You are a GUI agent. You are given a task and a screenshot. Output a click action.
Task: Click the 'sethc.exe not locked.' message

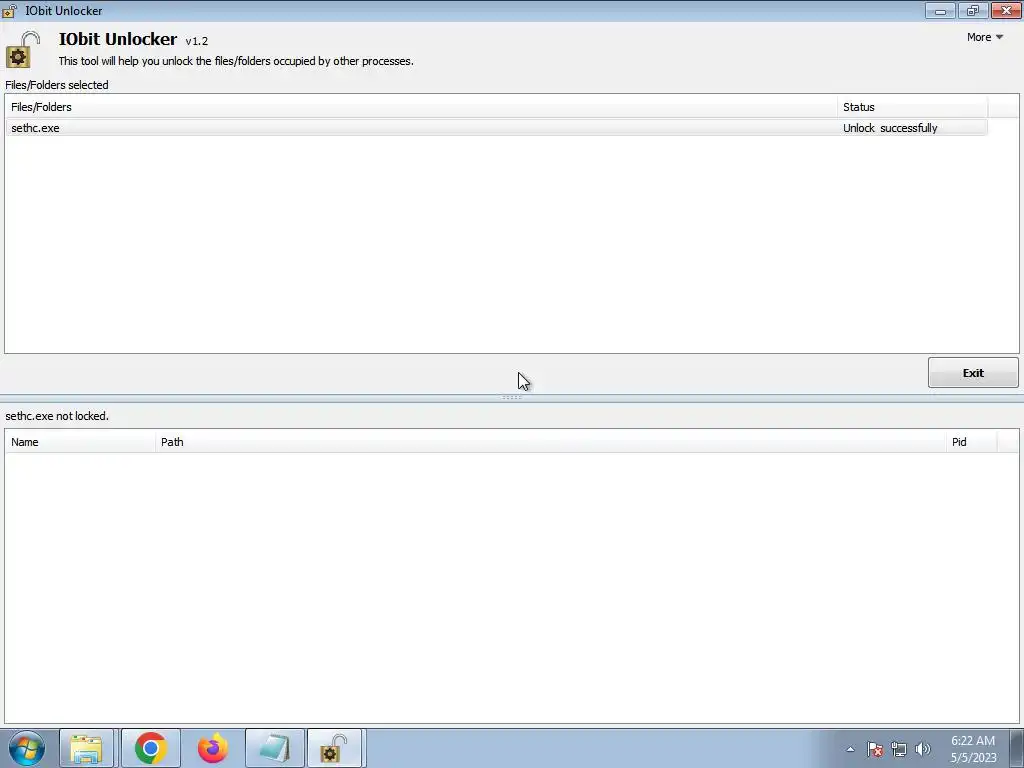click(x=57, y=416)
